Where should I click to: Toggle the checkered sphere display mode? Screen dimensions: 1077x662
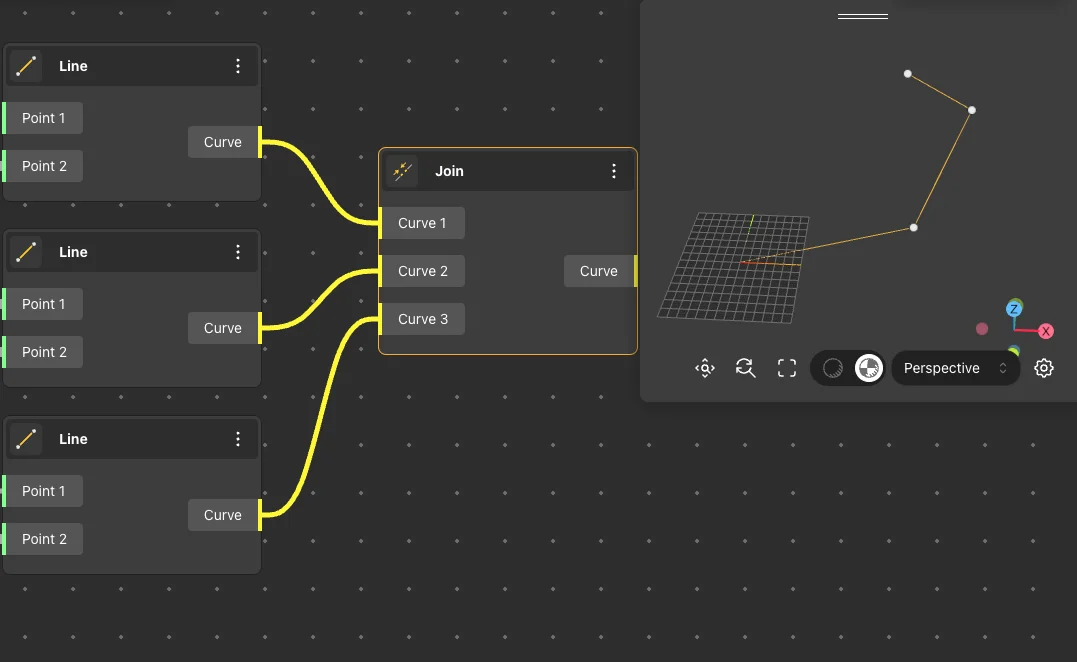point(869,368)
